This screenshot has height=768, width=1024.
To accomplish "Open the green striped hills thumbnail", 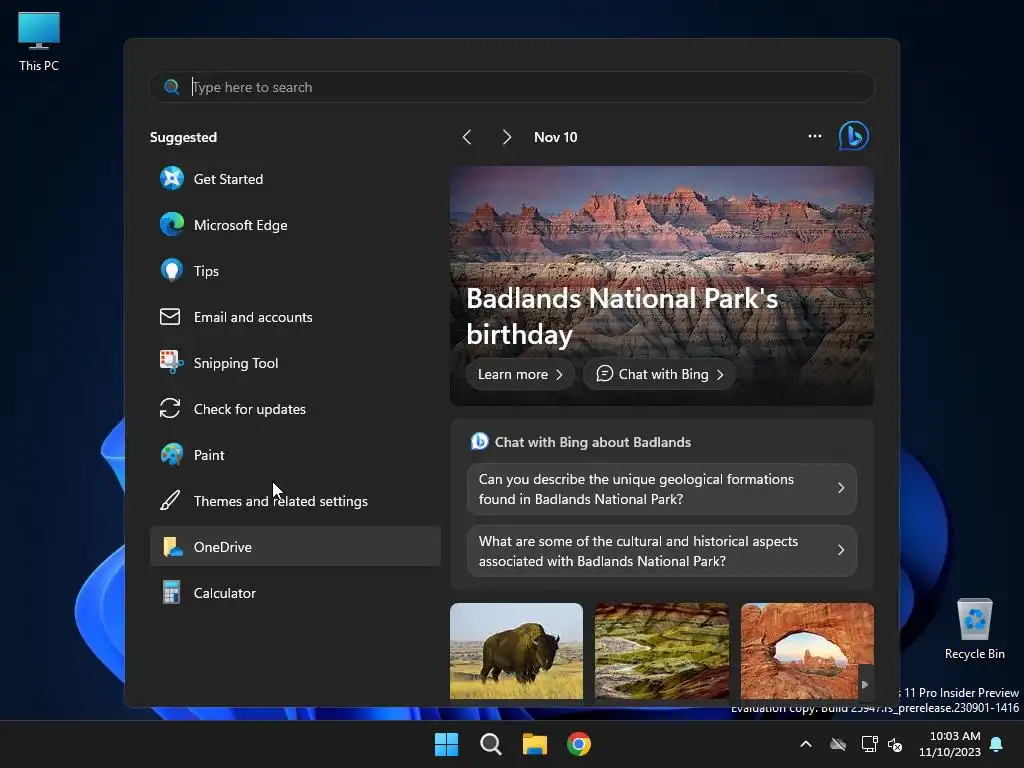I will pyautogui.click(x=662, y=650).
